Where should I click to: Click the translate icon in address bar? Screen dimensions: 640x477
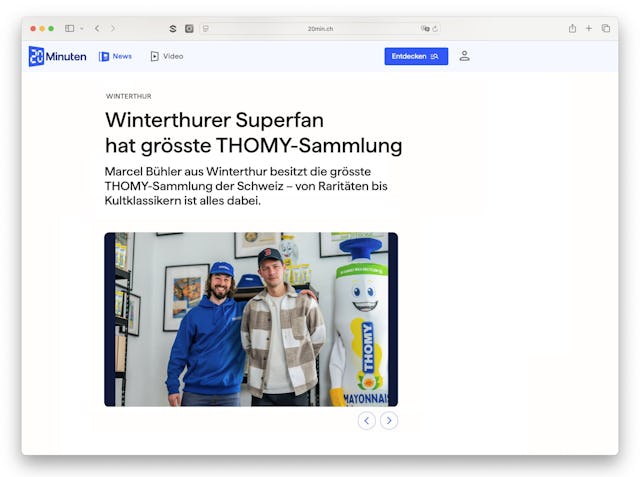point(425,29)
